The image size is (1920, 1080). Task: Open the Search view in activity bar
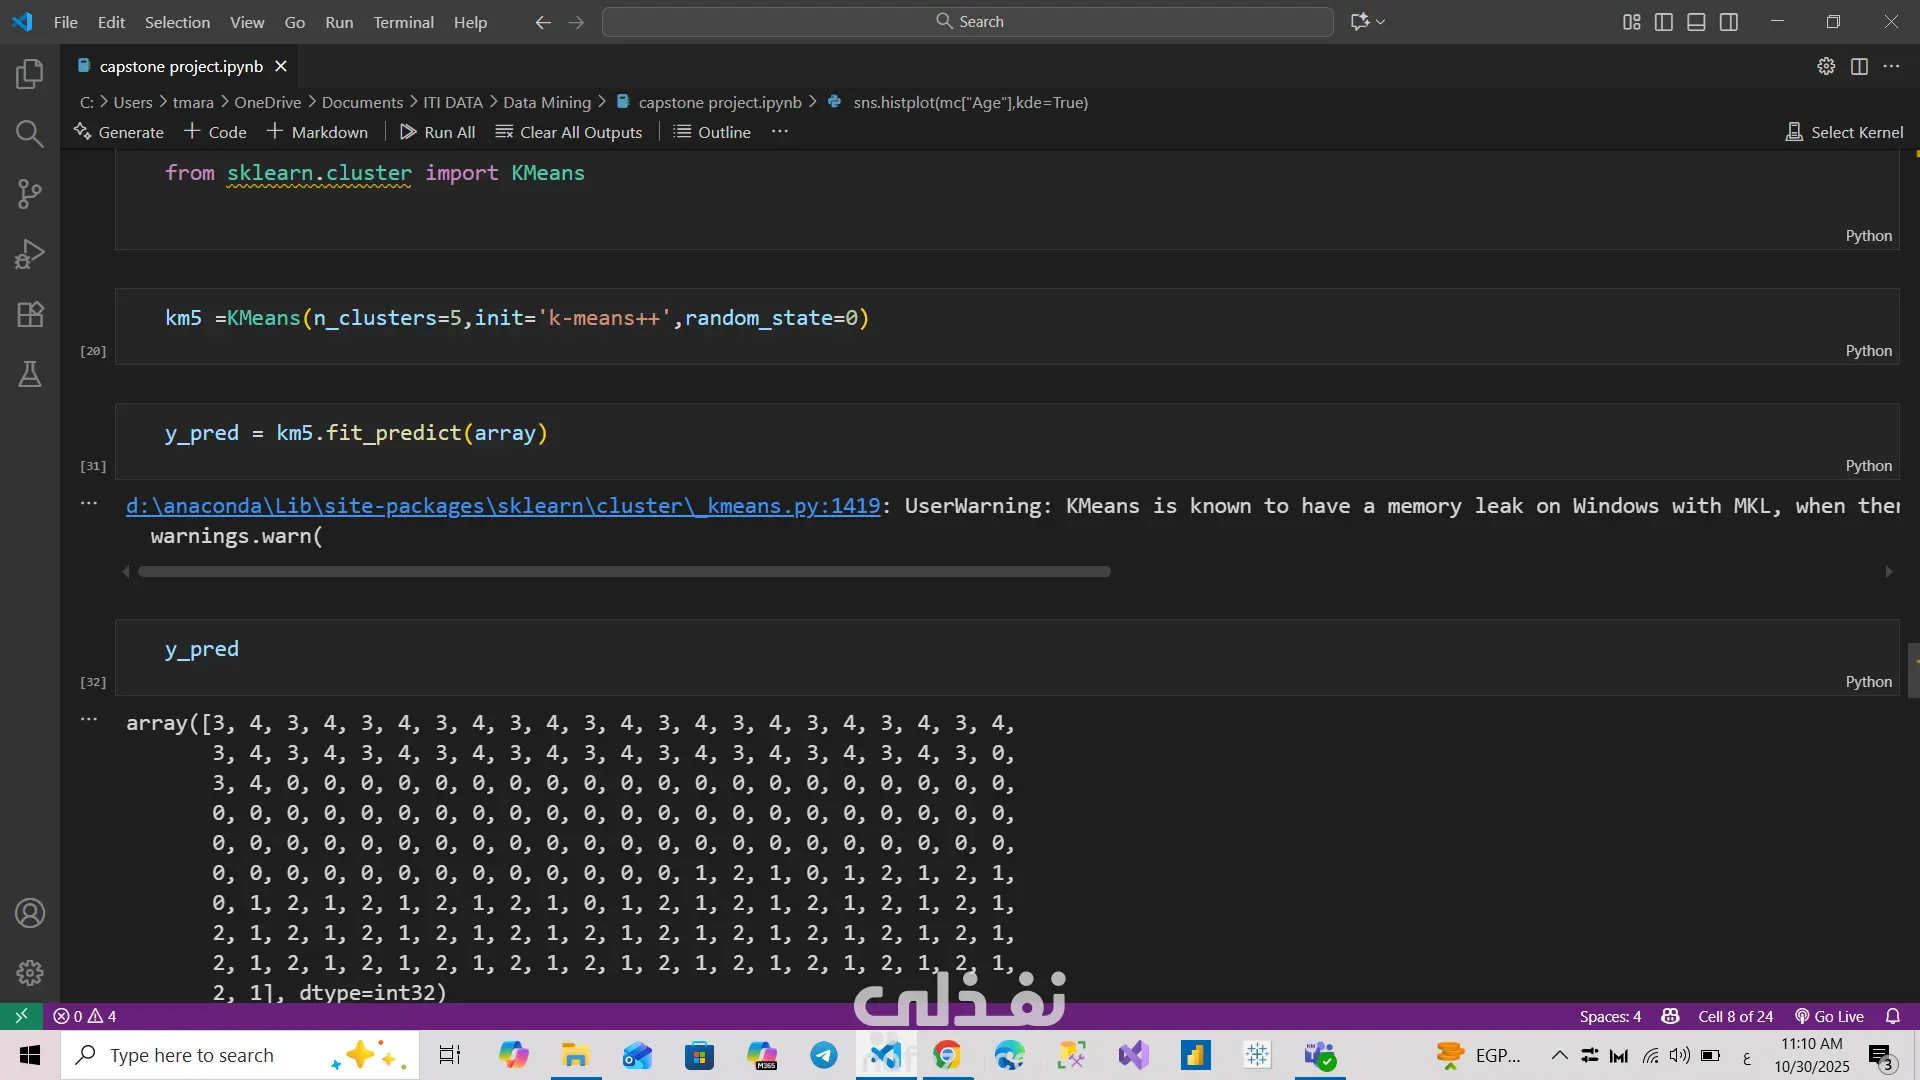coord(30,133)
